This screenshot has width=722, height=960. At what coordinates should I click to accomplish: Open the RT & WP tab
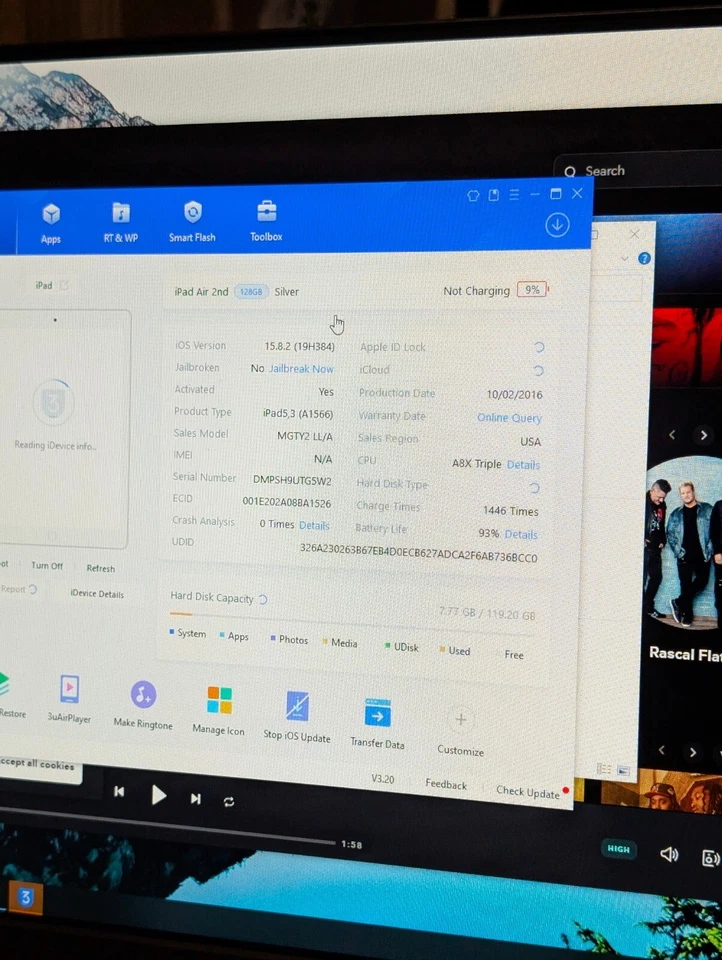(x=121, y=223)
